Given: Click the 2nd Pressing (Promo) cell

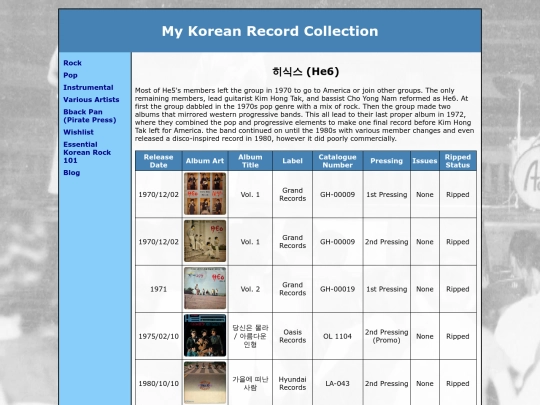Looking at the screenshot, I should tap(386, 336).
